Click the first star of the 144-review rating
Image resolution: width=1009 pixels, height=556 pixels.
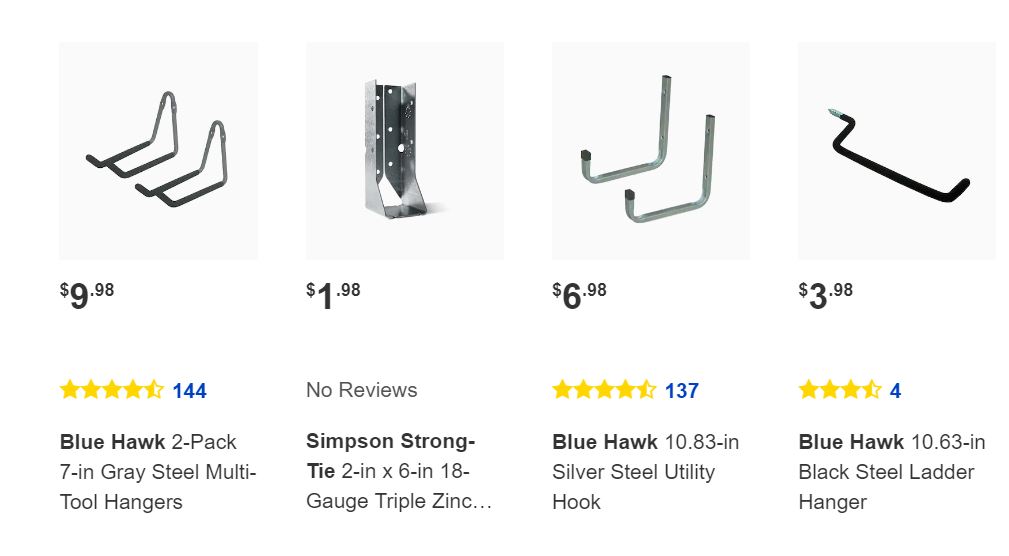click(70, 390)
